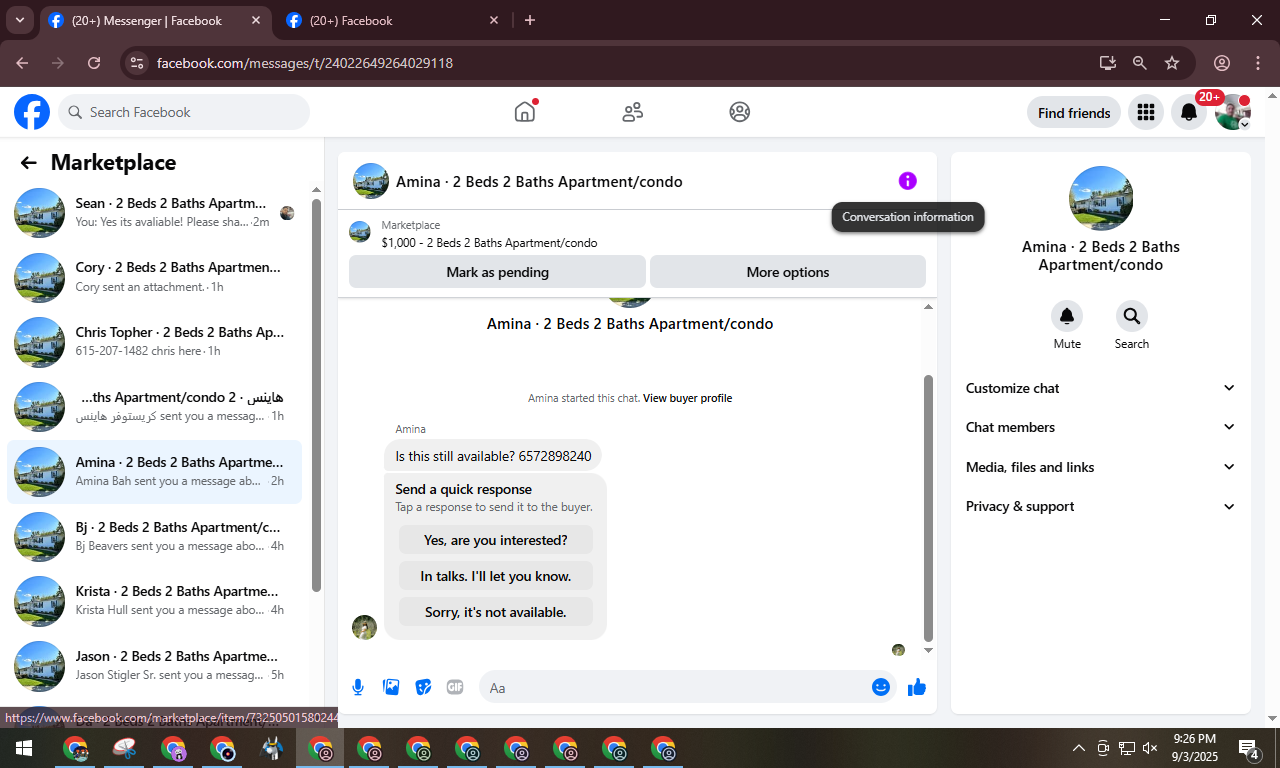Screen dimensions: 1280x768
Task: Attach a photo with the image icon
Action: tap(391, 687)
